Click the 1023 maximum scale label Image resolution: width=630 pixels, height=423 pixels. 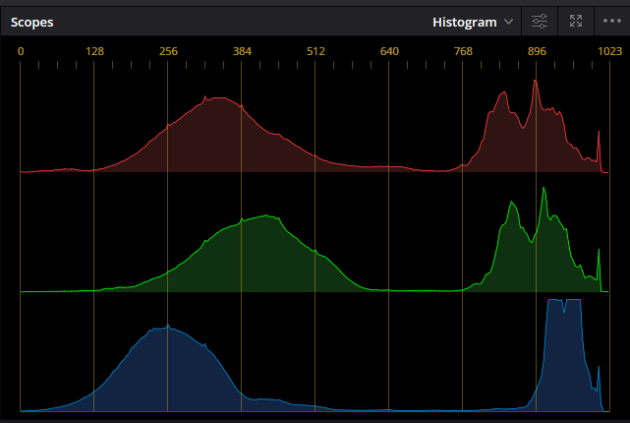pos(608,51)
